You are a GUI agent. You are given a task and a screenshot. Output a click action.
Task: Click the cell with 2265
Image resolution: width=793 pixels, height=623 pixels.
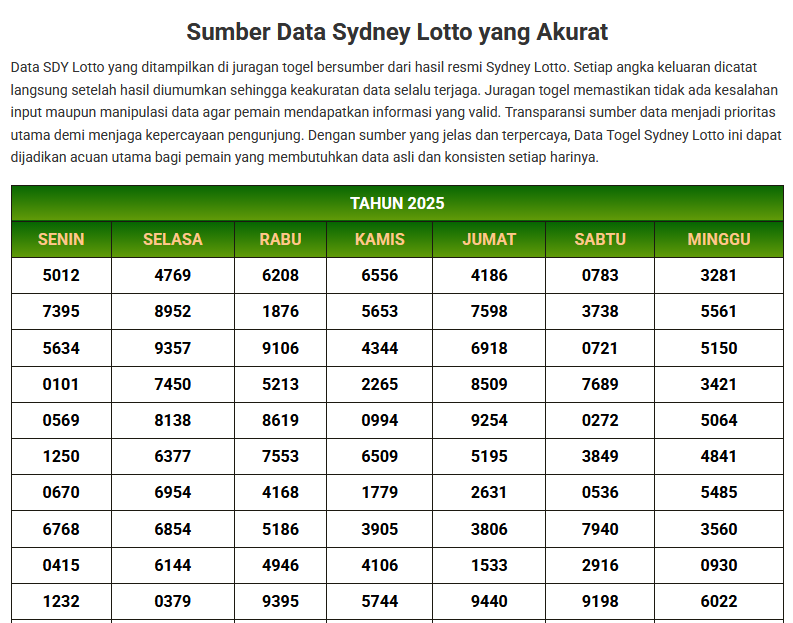point(380,384)
